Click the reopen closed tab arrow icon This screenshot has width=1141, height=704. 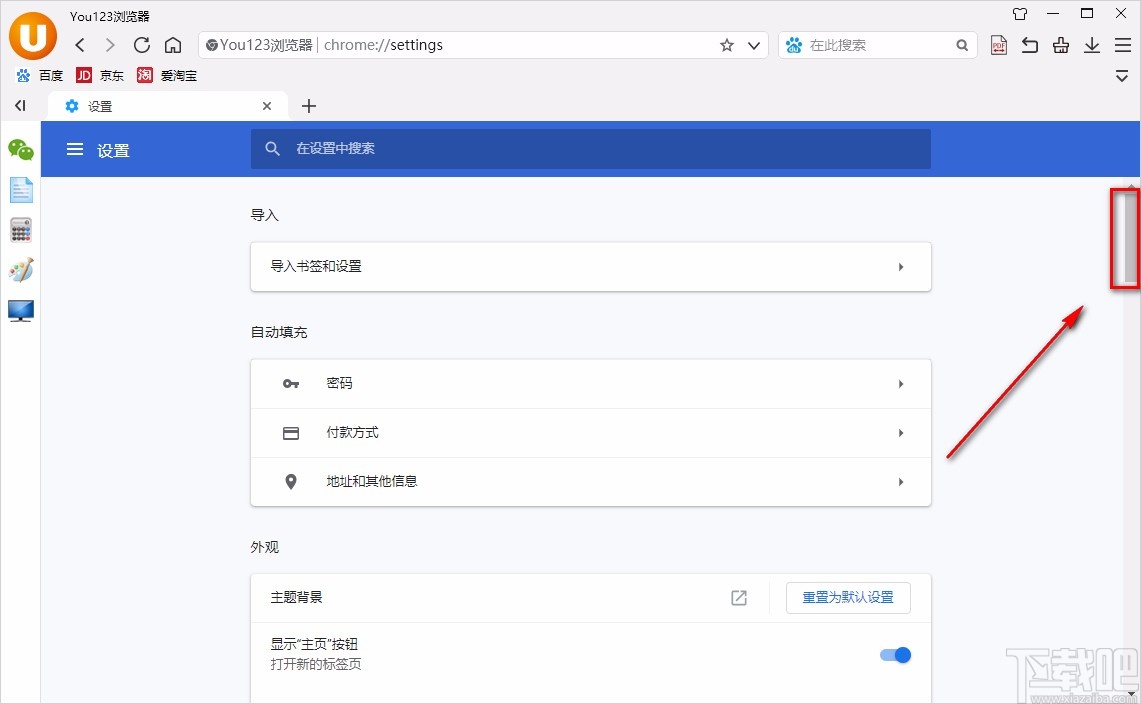click(1029, 45)
